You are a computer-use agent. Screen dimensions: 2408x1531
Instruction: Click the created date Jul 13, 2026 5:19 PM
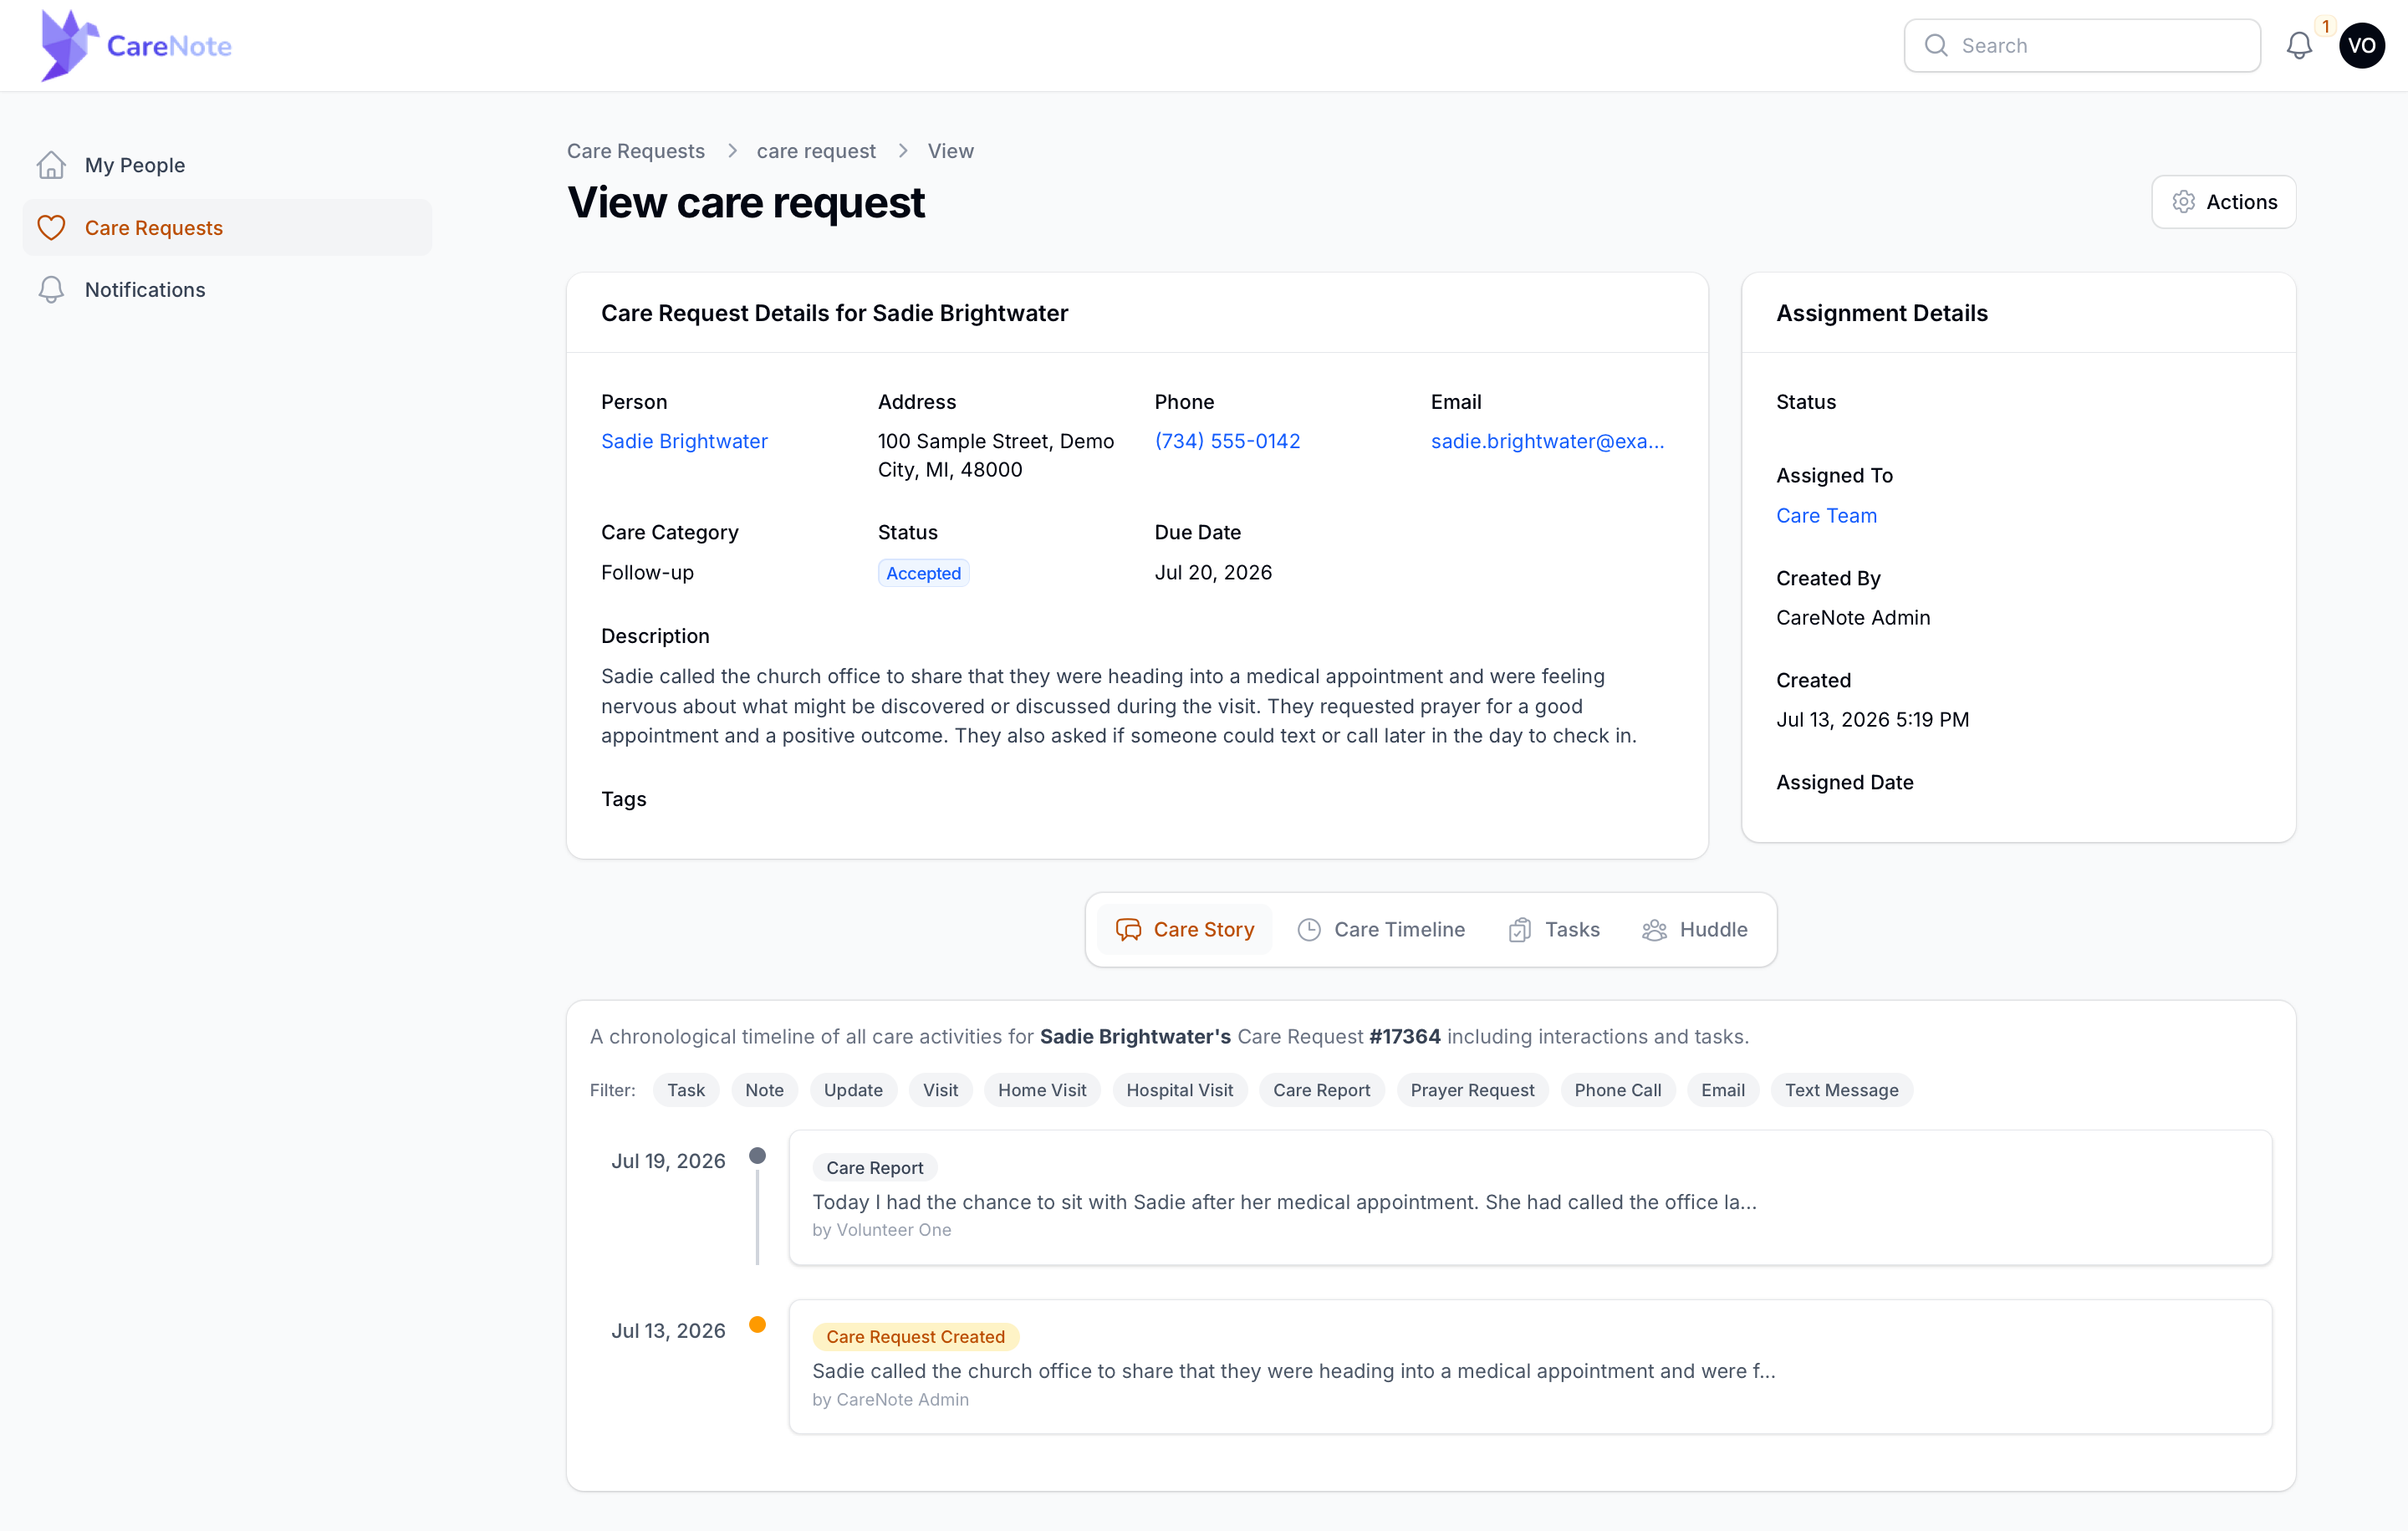(x=1872, y=719)
